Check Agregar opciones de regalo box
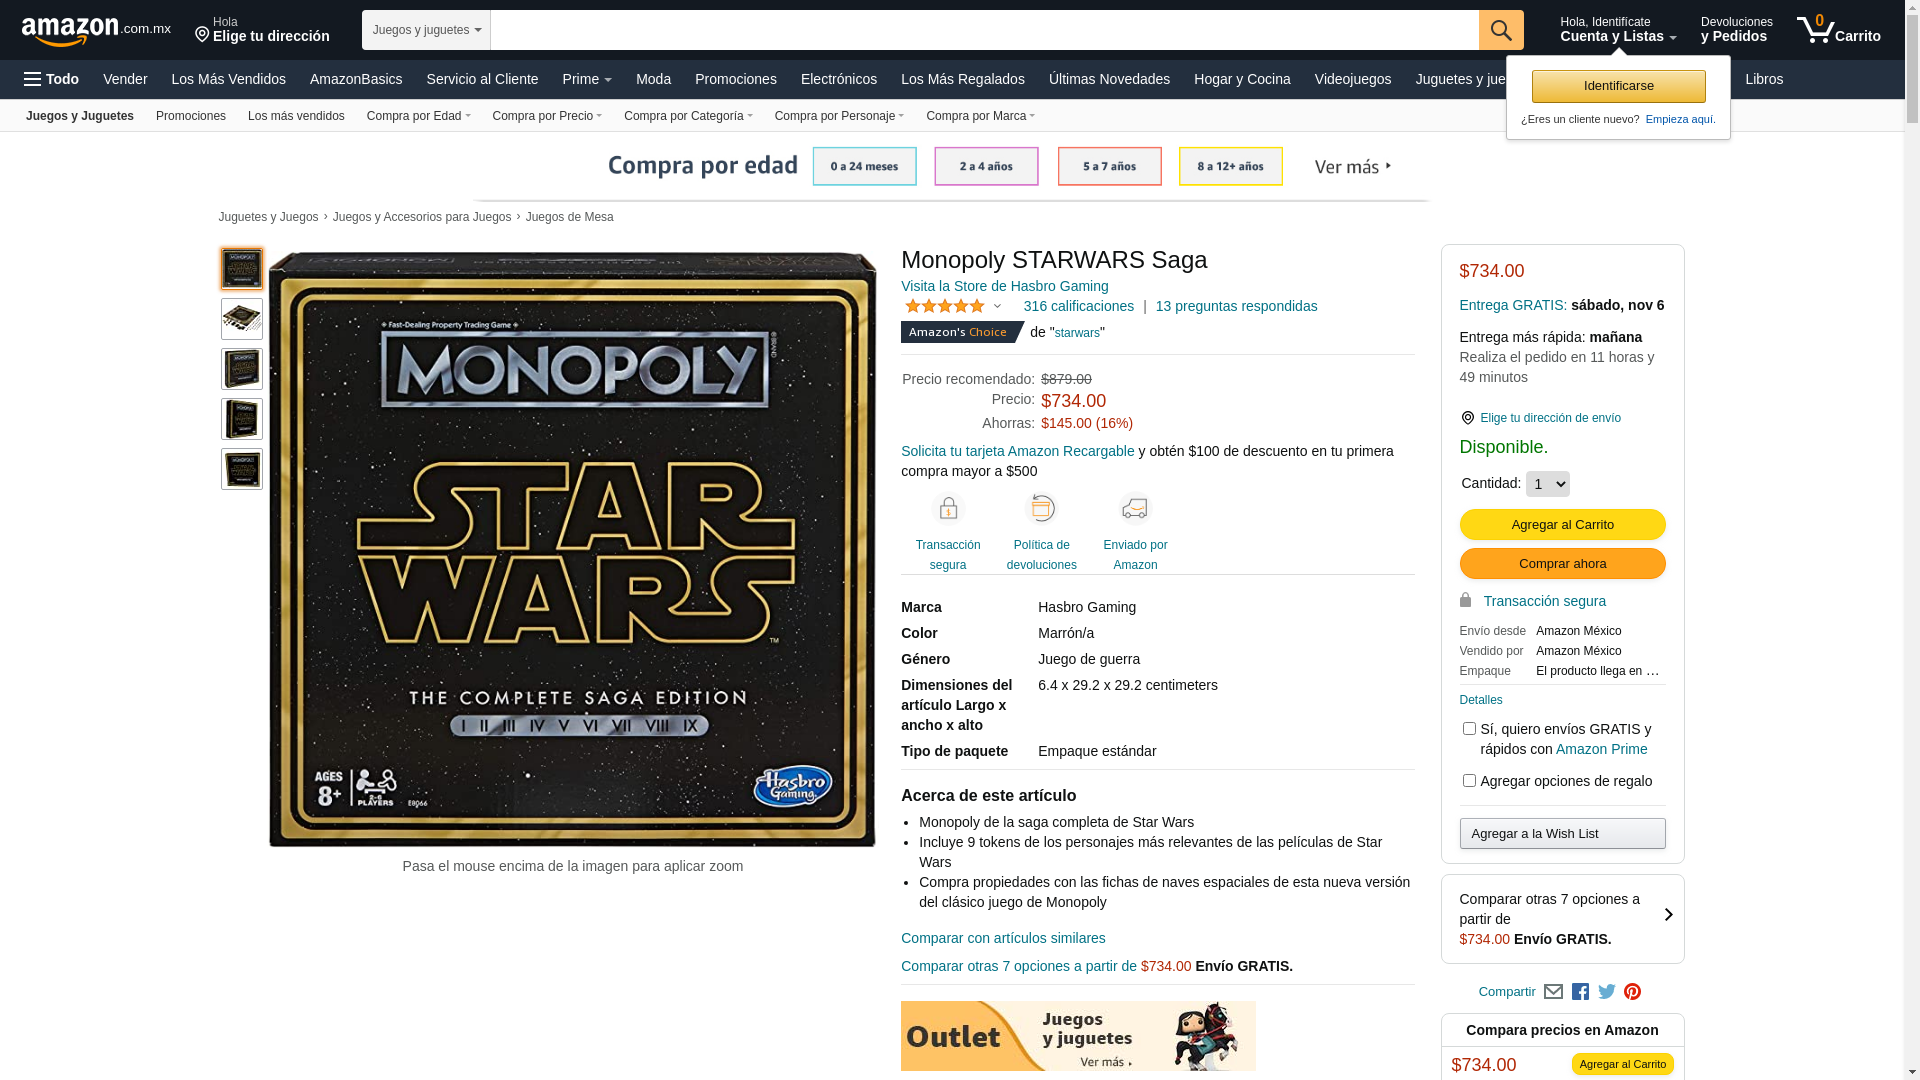This screenshot has height=1080, width=1920. [1469, 781]
